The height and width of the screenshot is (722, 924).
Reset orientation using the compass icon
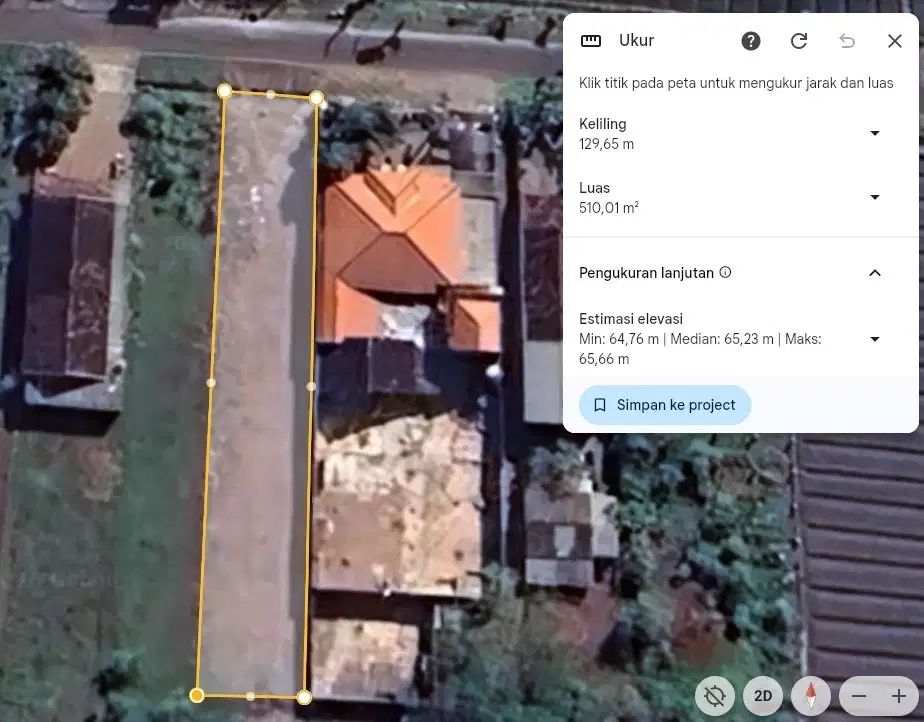click(810, 696)
